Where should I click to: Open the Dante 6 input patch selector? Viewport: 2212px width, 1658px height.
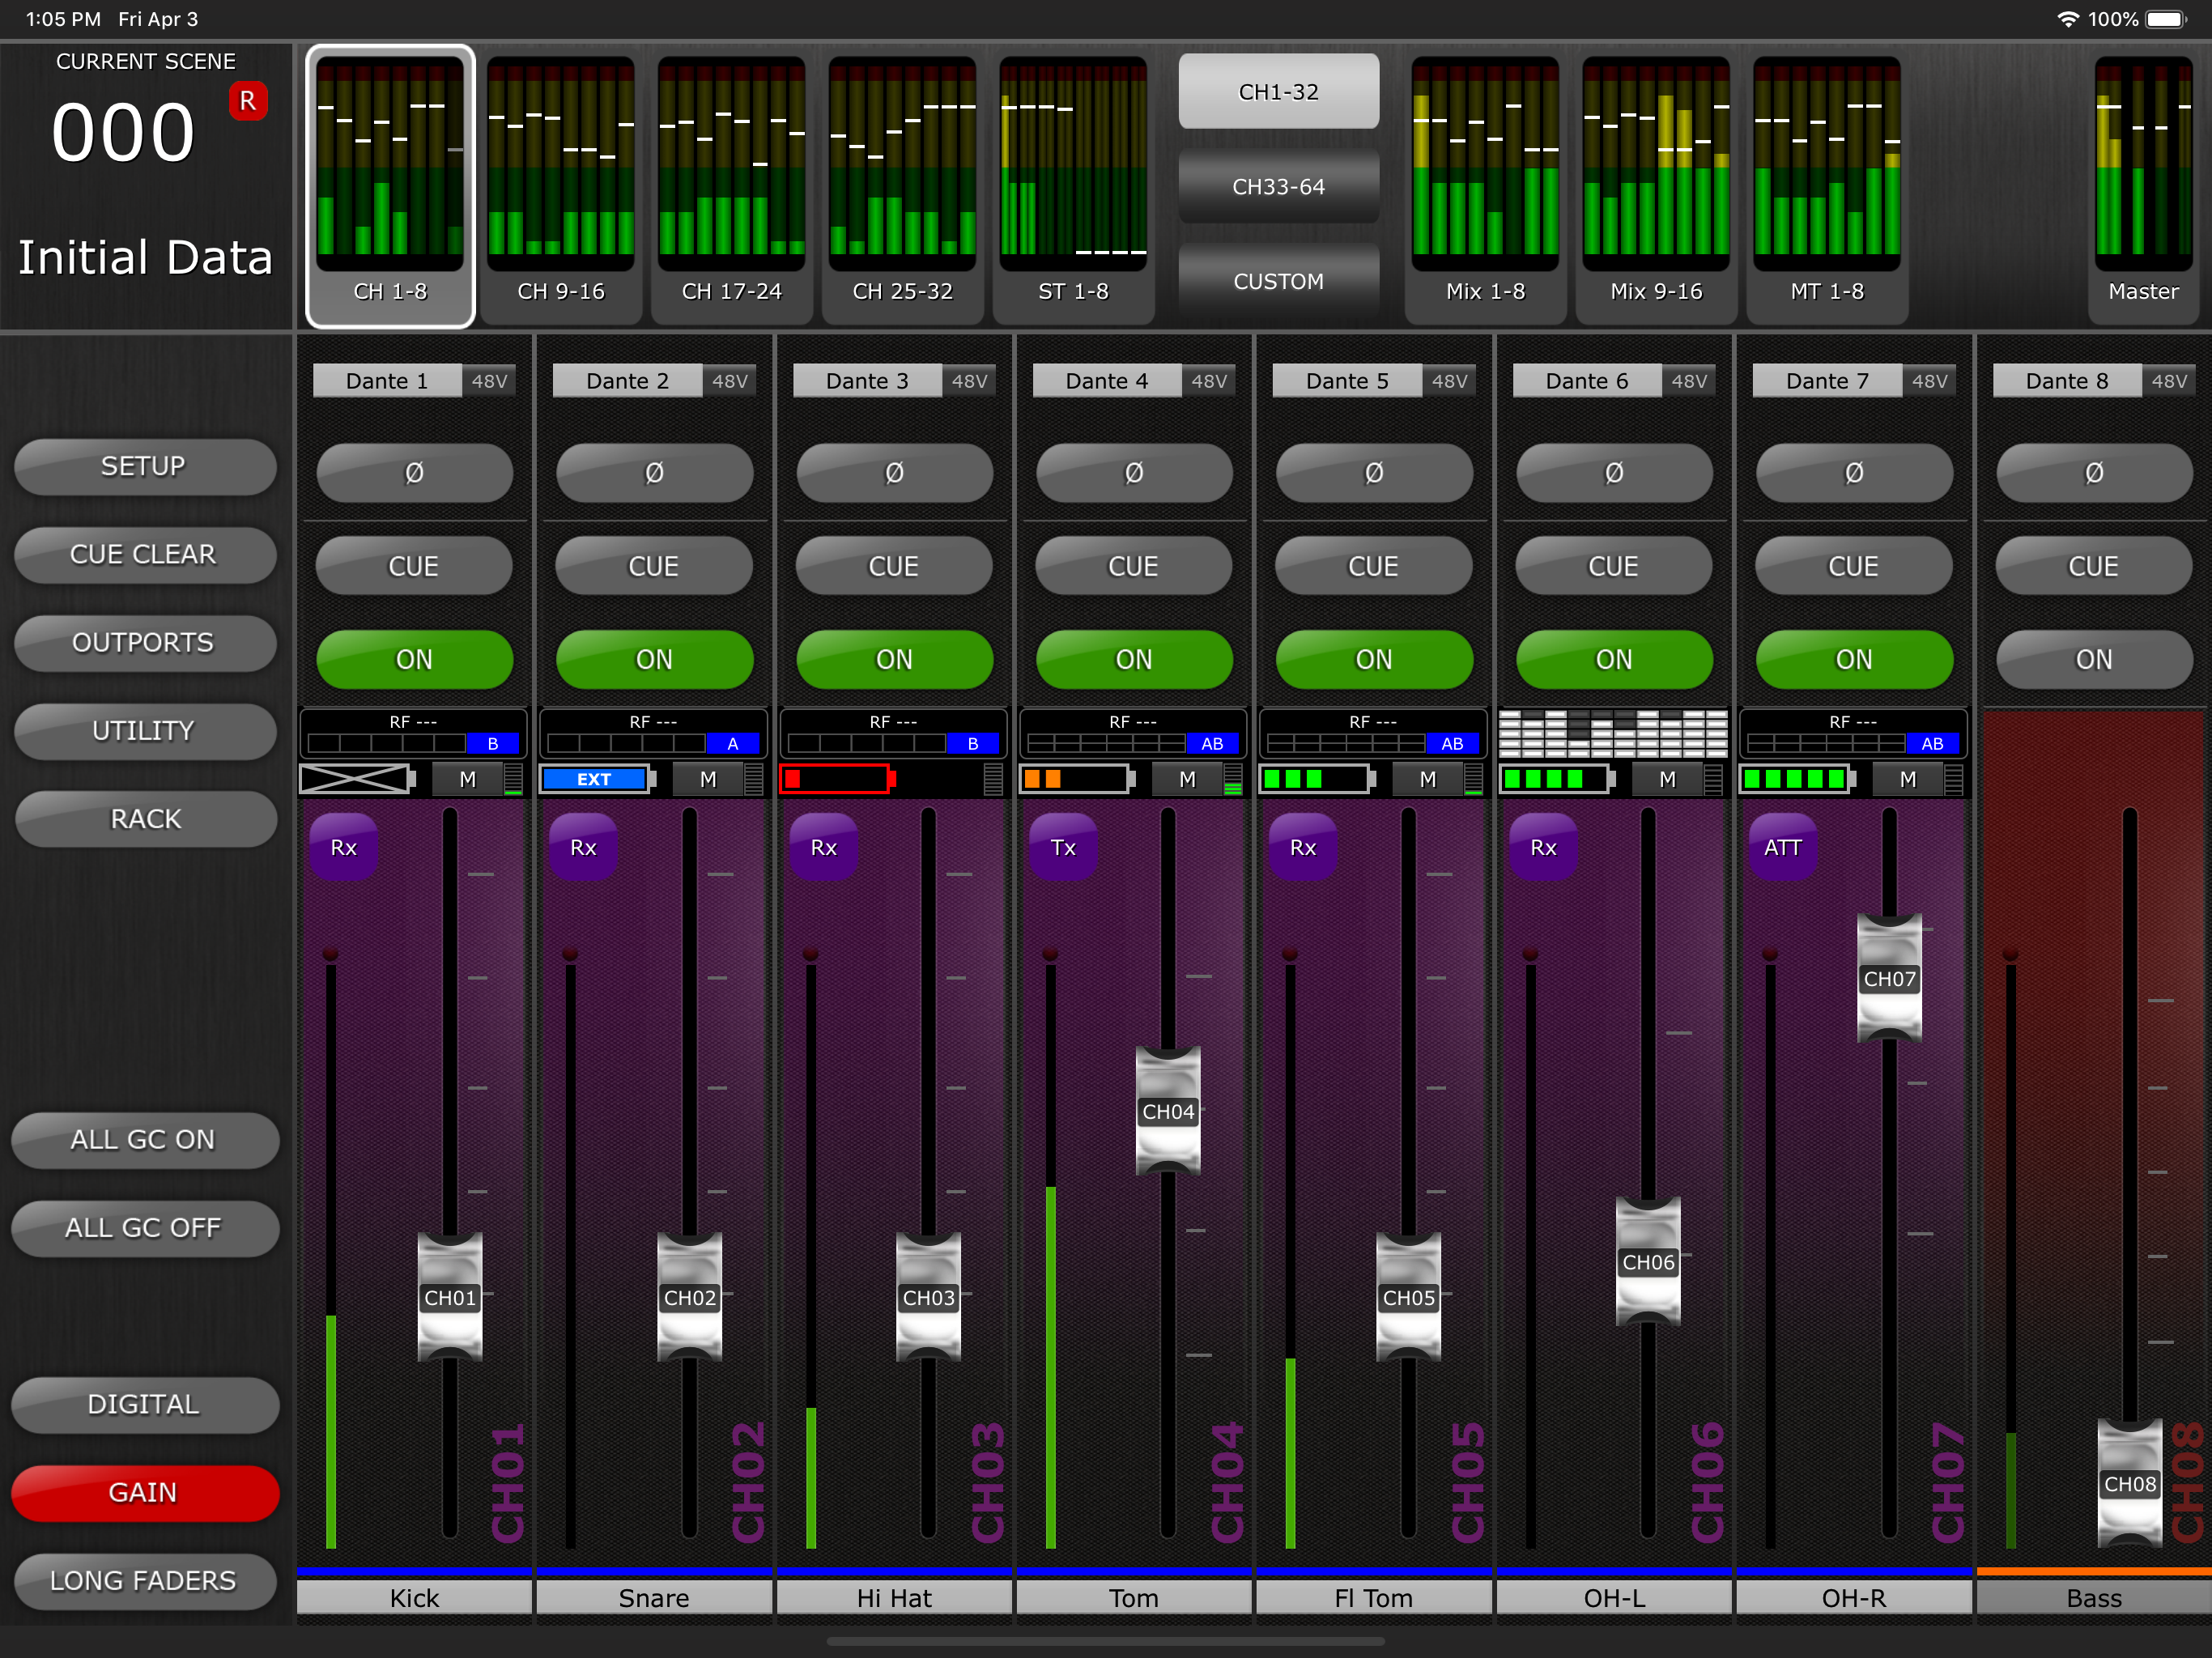tap(1587, 381)
